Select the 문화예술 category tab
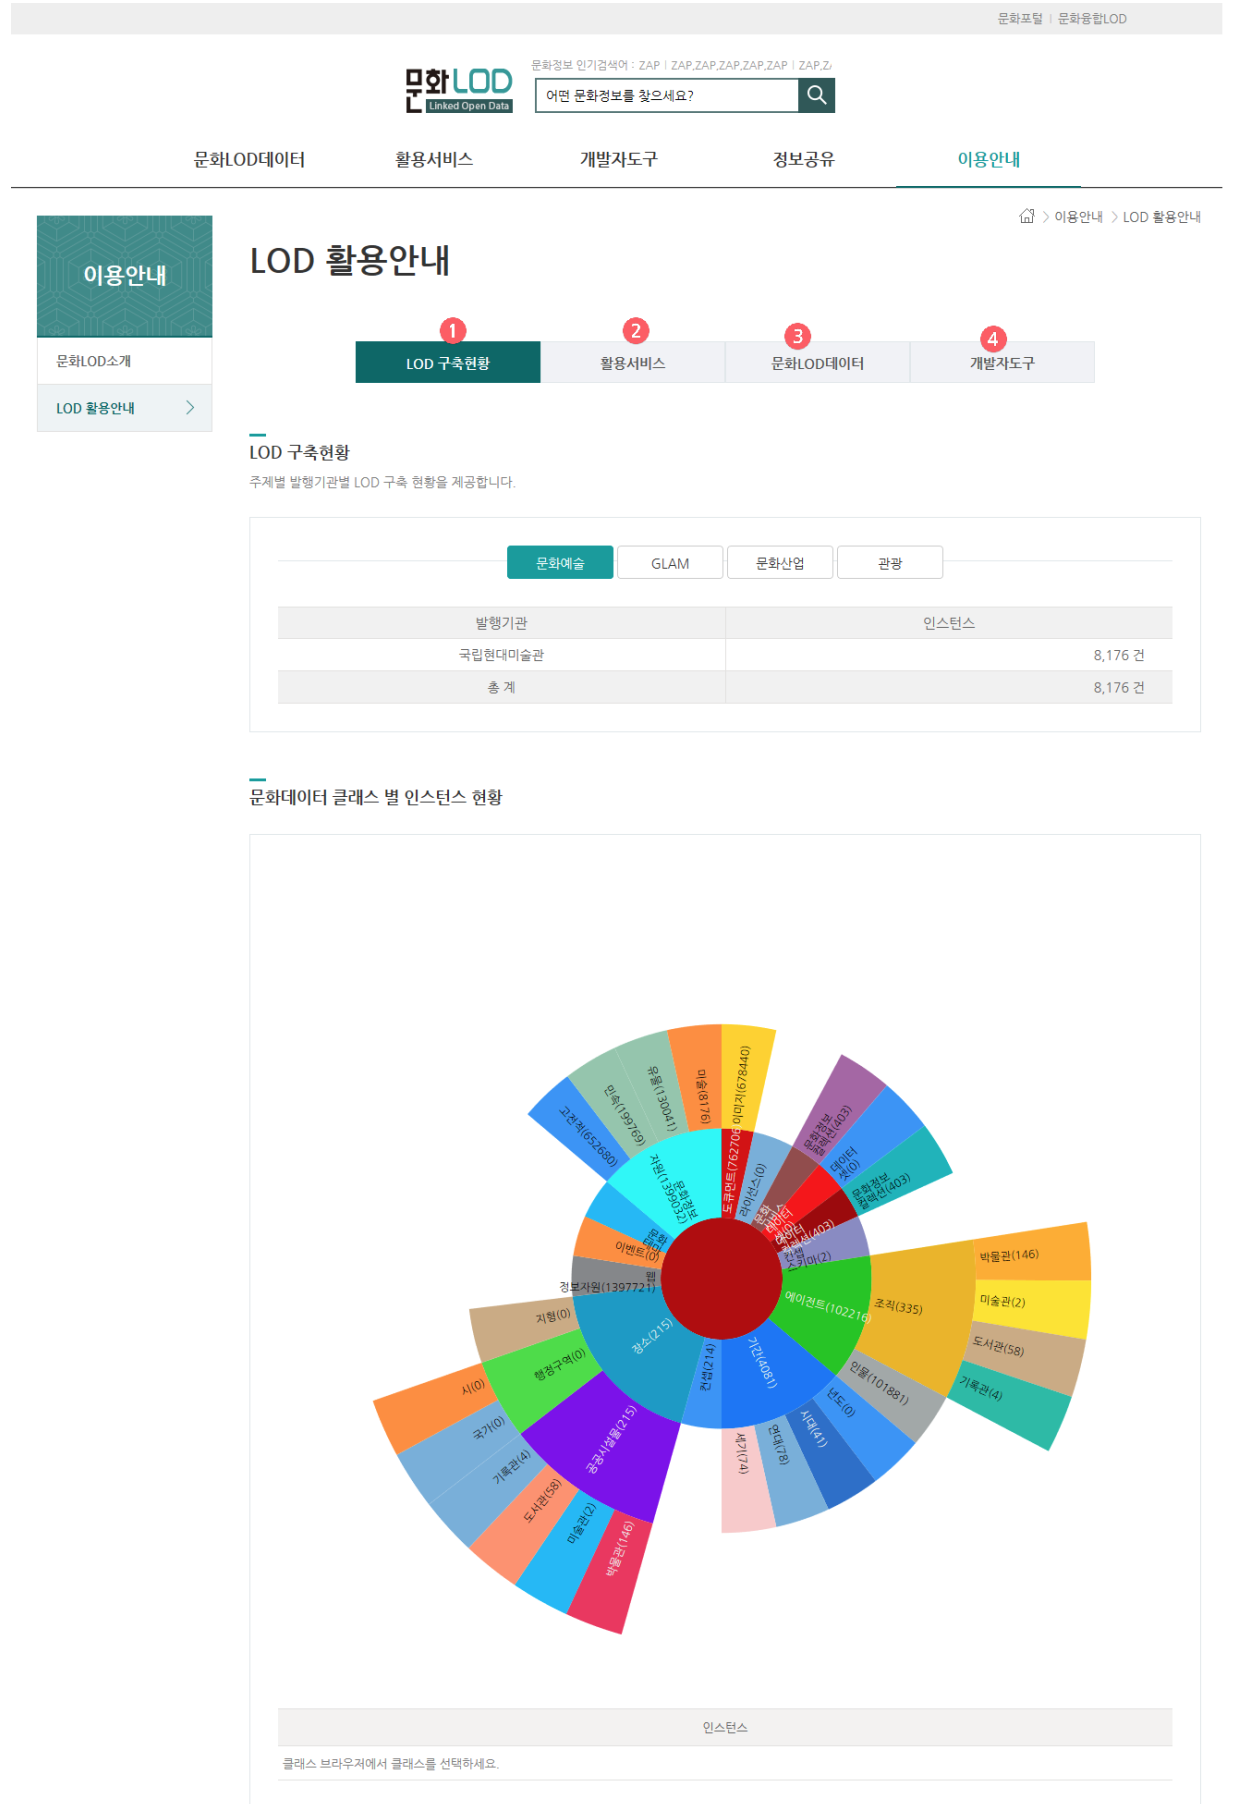This screenshot has height=1804, width=1256. tap(560, 563)
